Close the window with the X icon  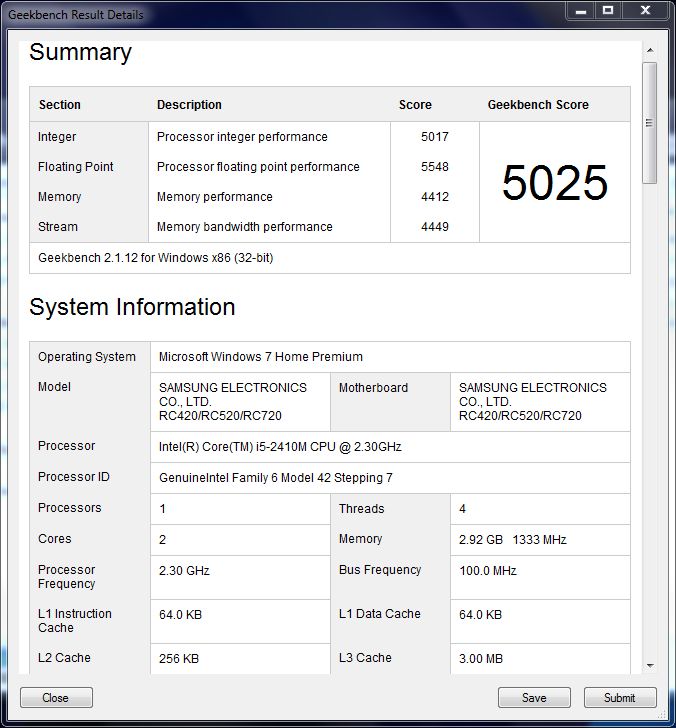[x=645, y=10]
